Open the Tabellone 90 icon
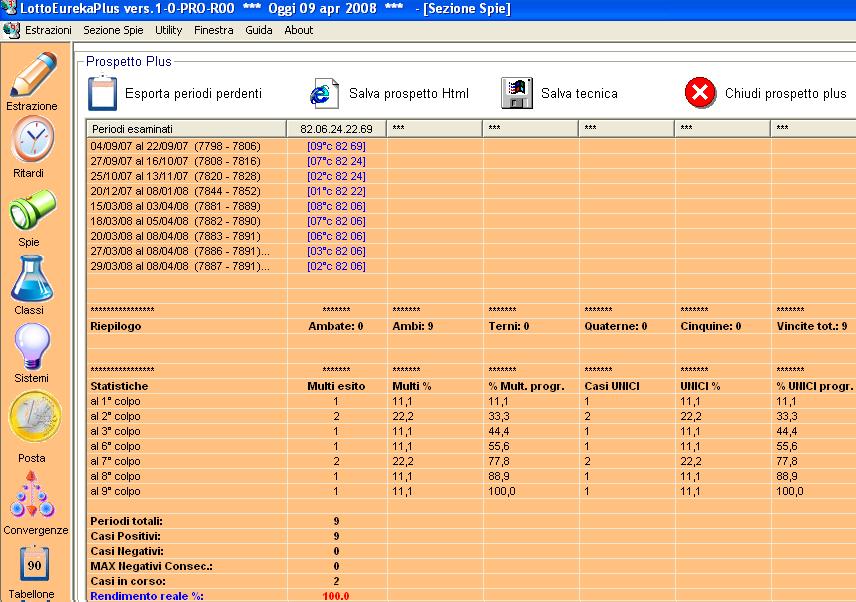 coord(34,565)
